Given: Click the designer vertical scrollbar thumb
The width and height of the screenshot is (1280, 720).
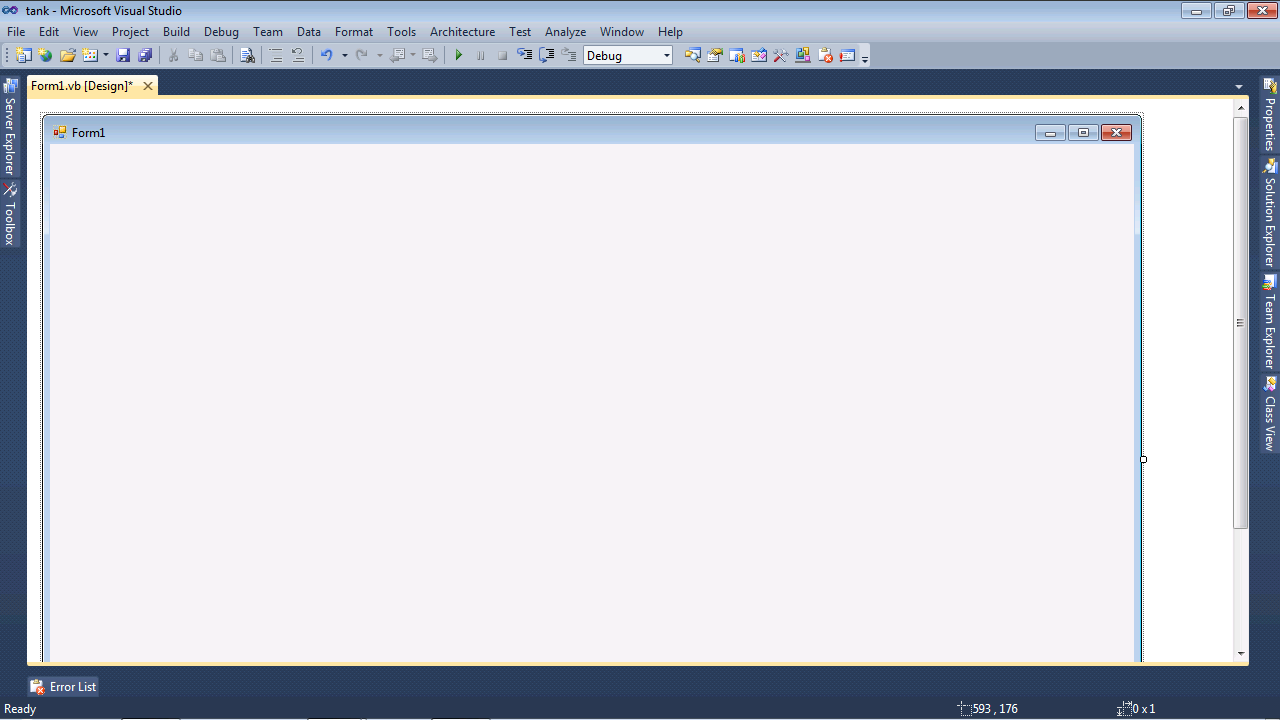Looking at the screenshot, I should [1241, 323].
